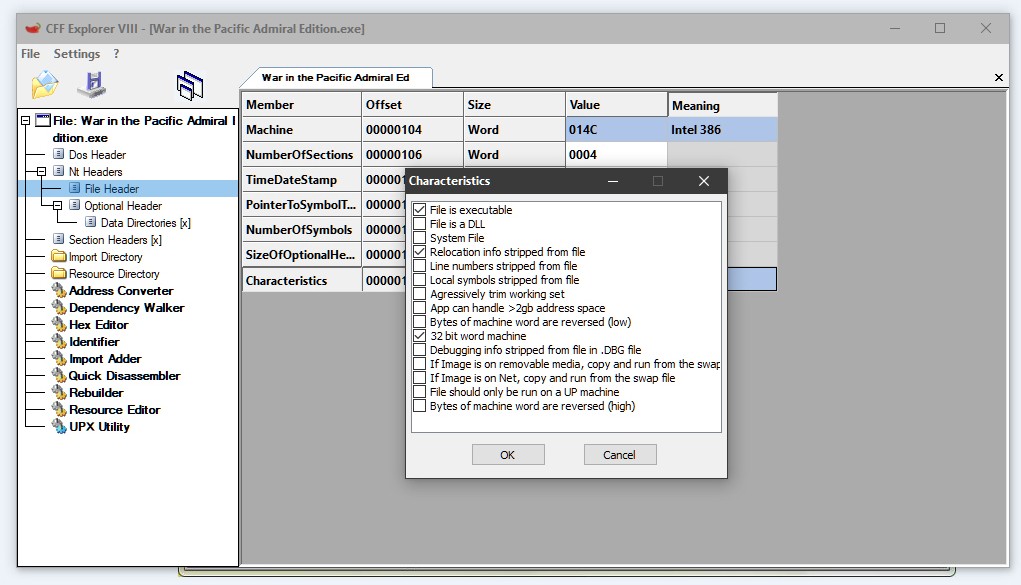Screen dimensions: 1021x585
Task: Click the UPX Utility tool icon
Action: pos(59,426)
